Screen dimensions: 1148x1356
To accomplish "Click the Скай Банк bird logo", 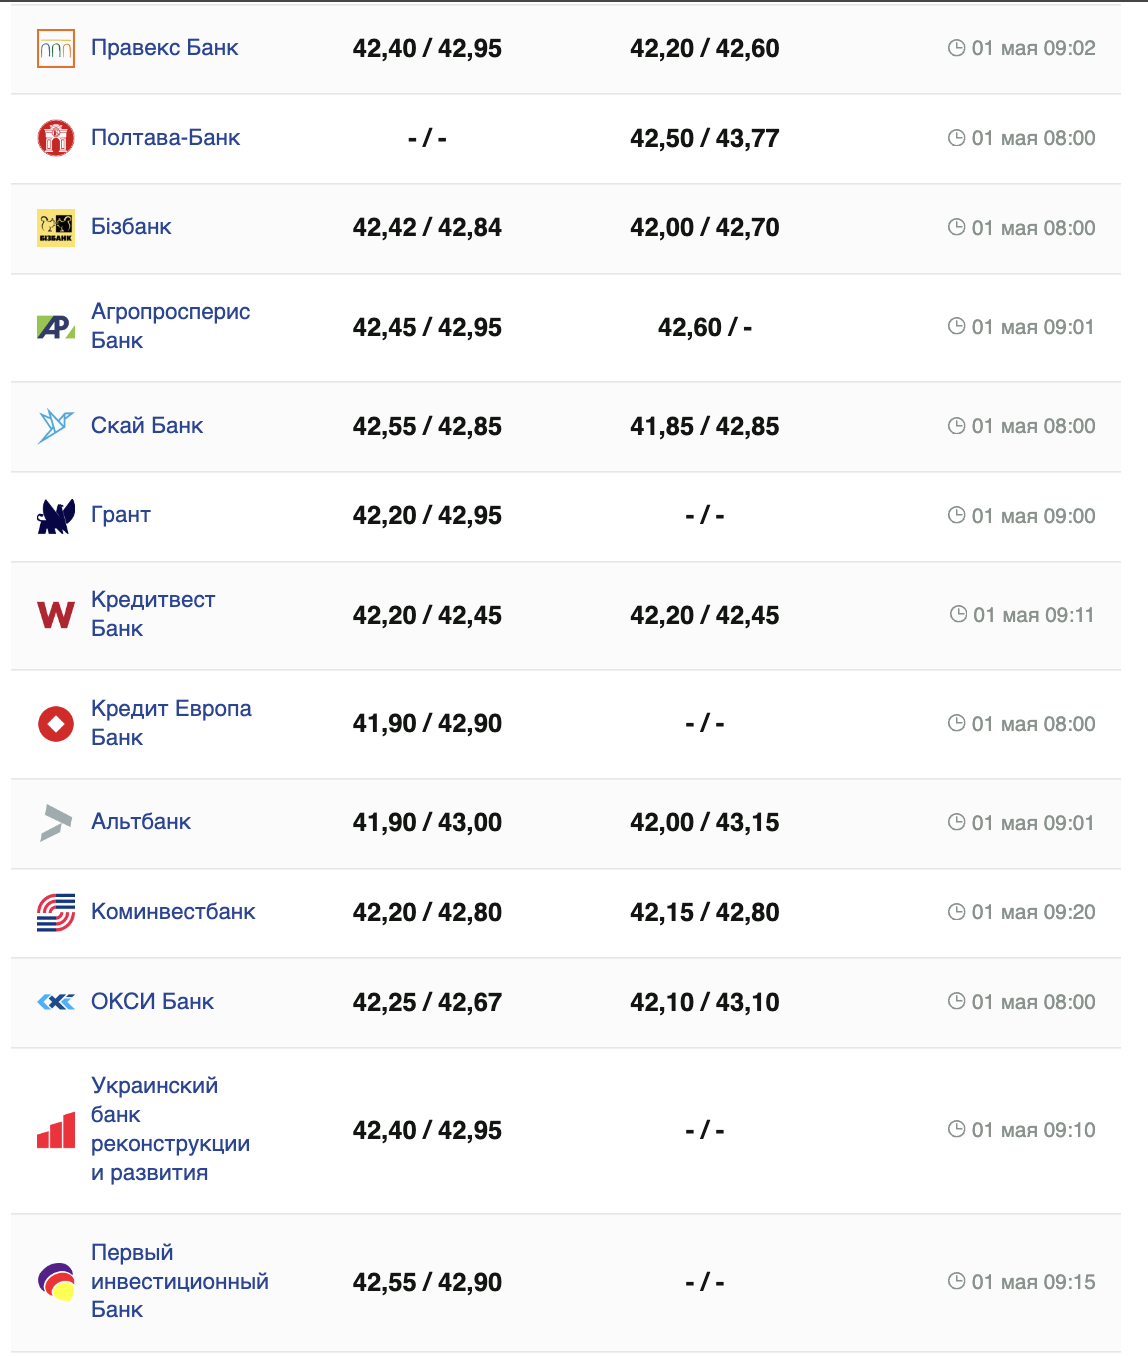I will pyautogui.click(x=56, y=426).
